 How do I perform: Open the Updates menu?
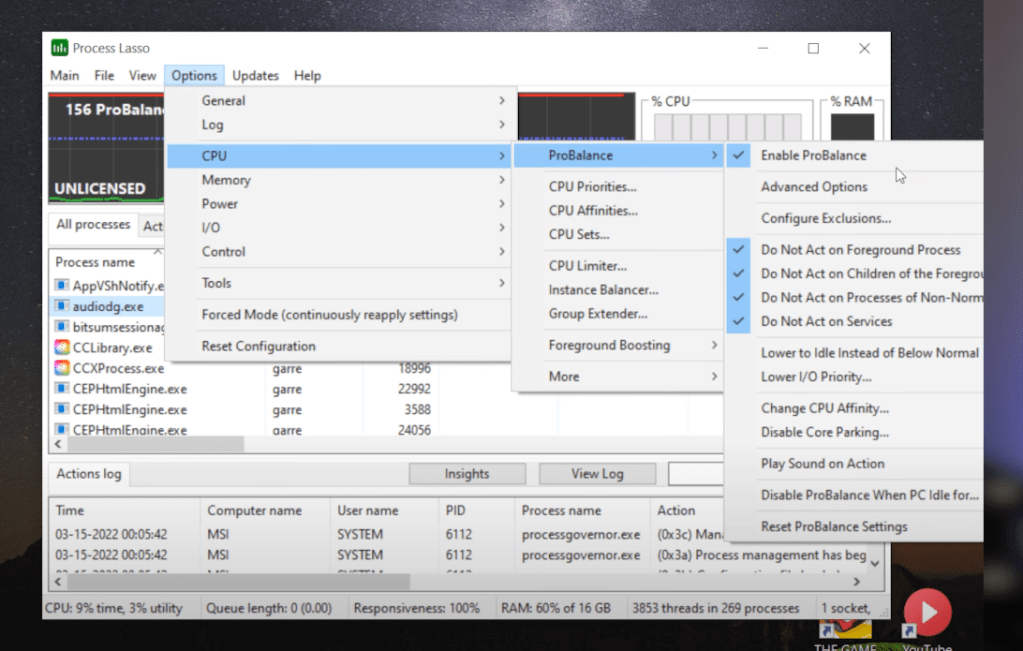tap(255, 76)
